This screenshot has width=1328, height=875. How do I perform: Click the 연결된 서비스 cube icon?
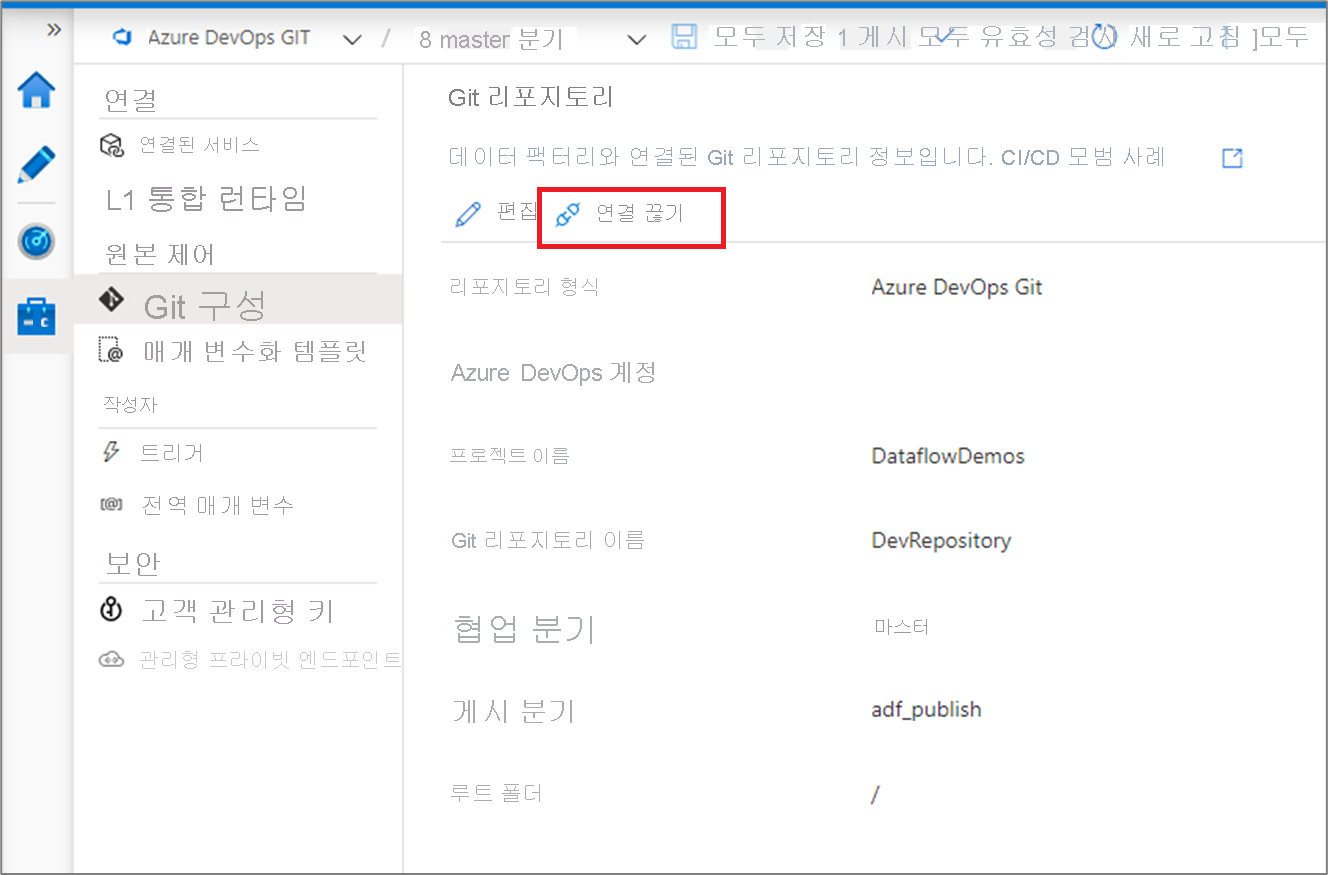click(111, 145)
